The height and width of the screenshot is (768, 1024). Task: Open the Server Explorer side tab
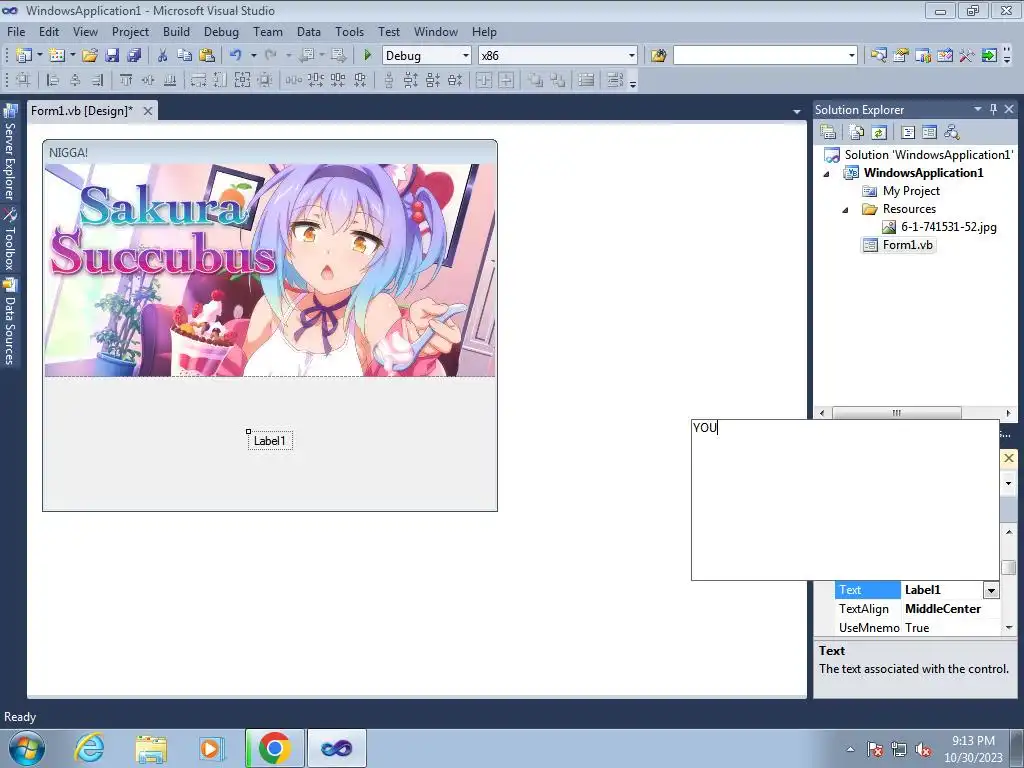point(10,154)
